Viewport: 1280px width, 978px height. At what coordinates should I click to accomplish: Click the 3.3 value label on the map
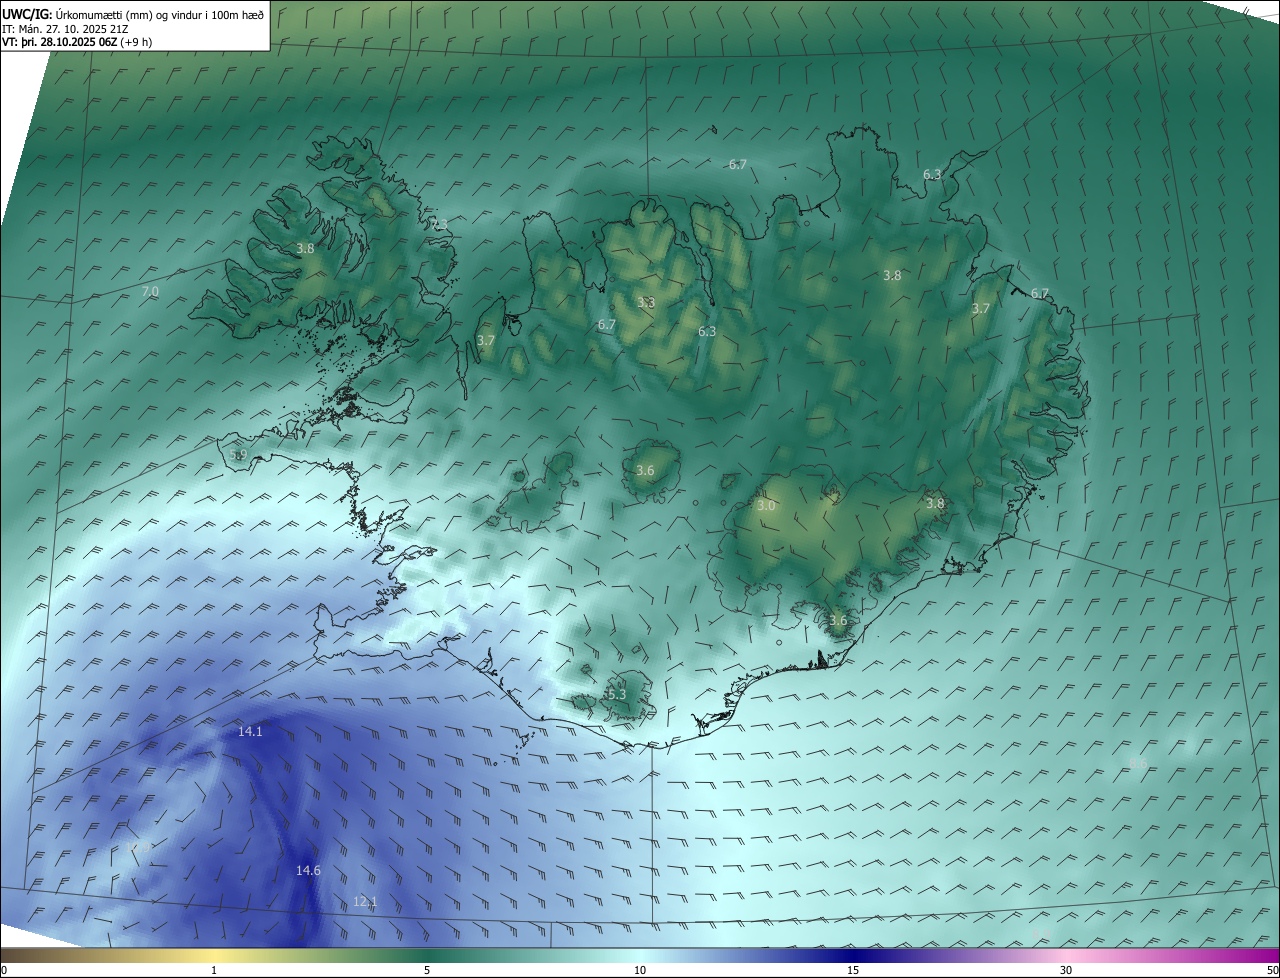coord(646,302)
